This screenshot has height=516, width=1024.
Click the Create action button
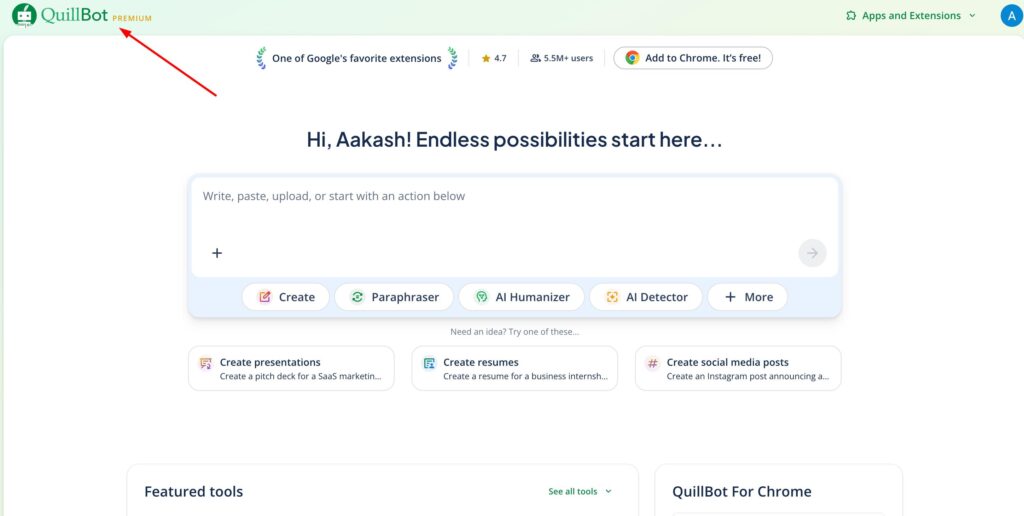286,297
